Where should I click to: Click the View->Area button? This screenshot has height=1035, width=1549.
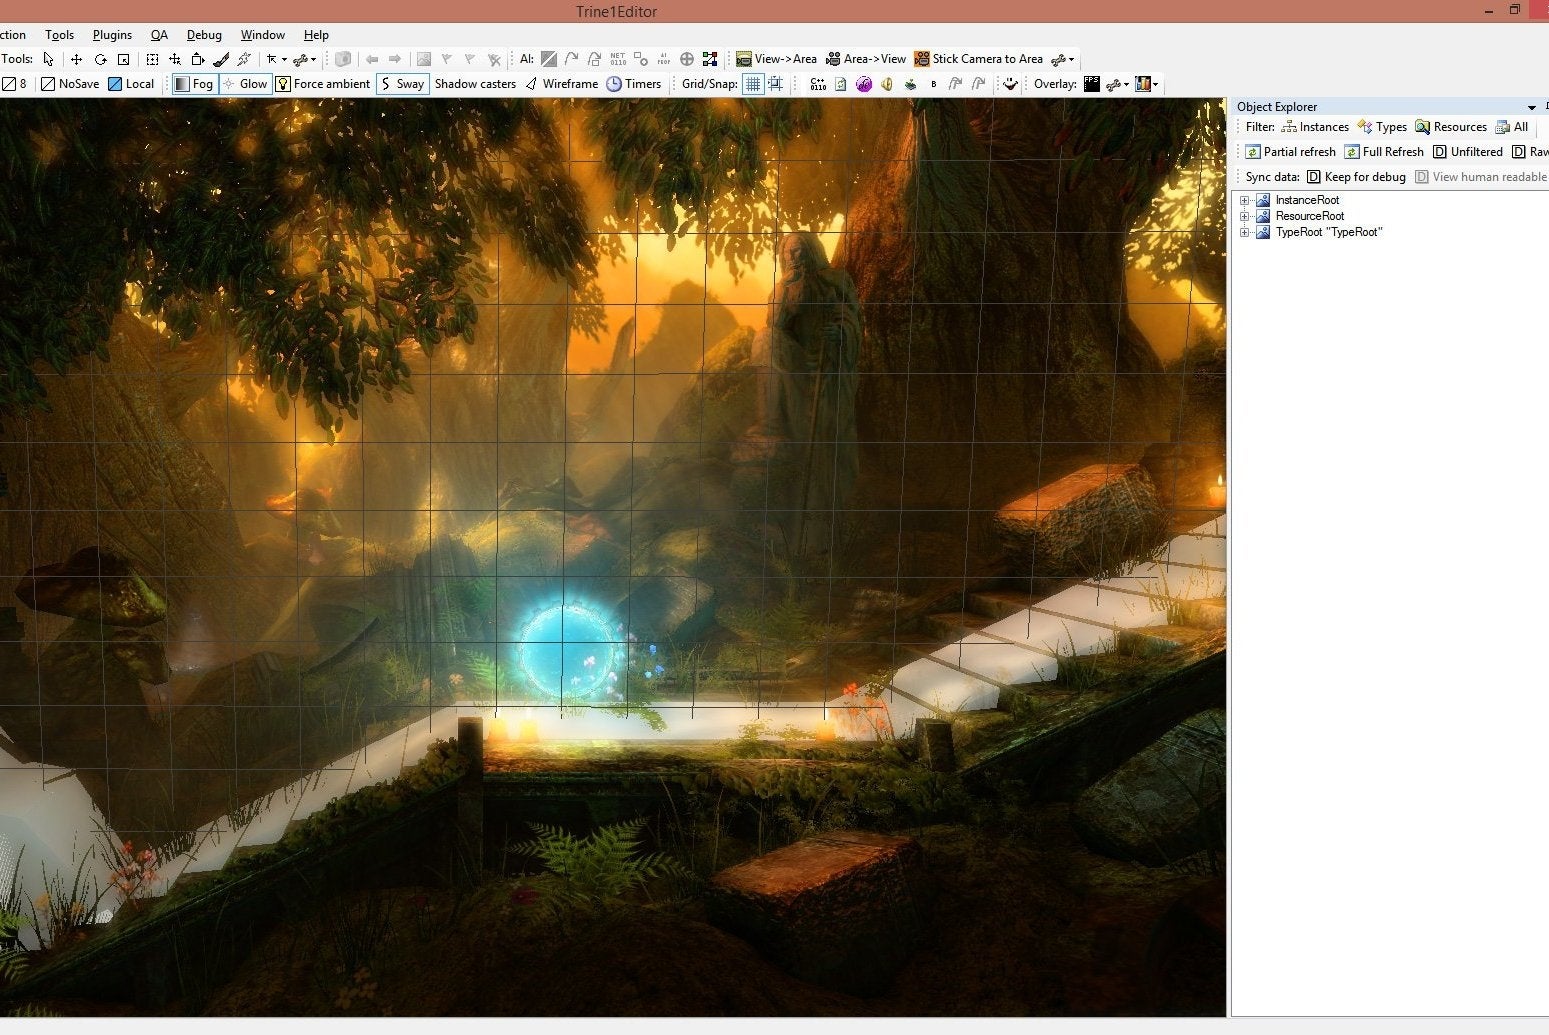(776, 59)
